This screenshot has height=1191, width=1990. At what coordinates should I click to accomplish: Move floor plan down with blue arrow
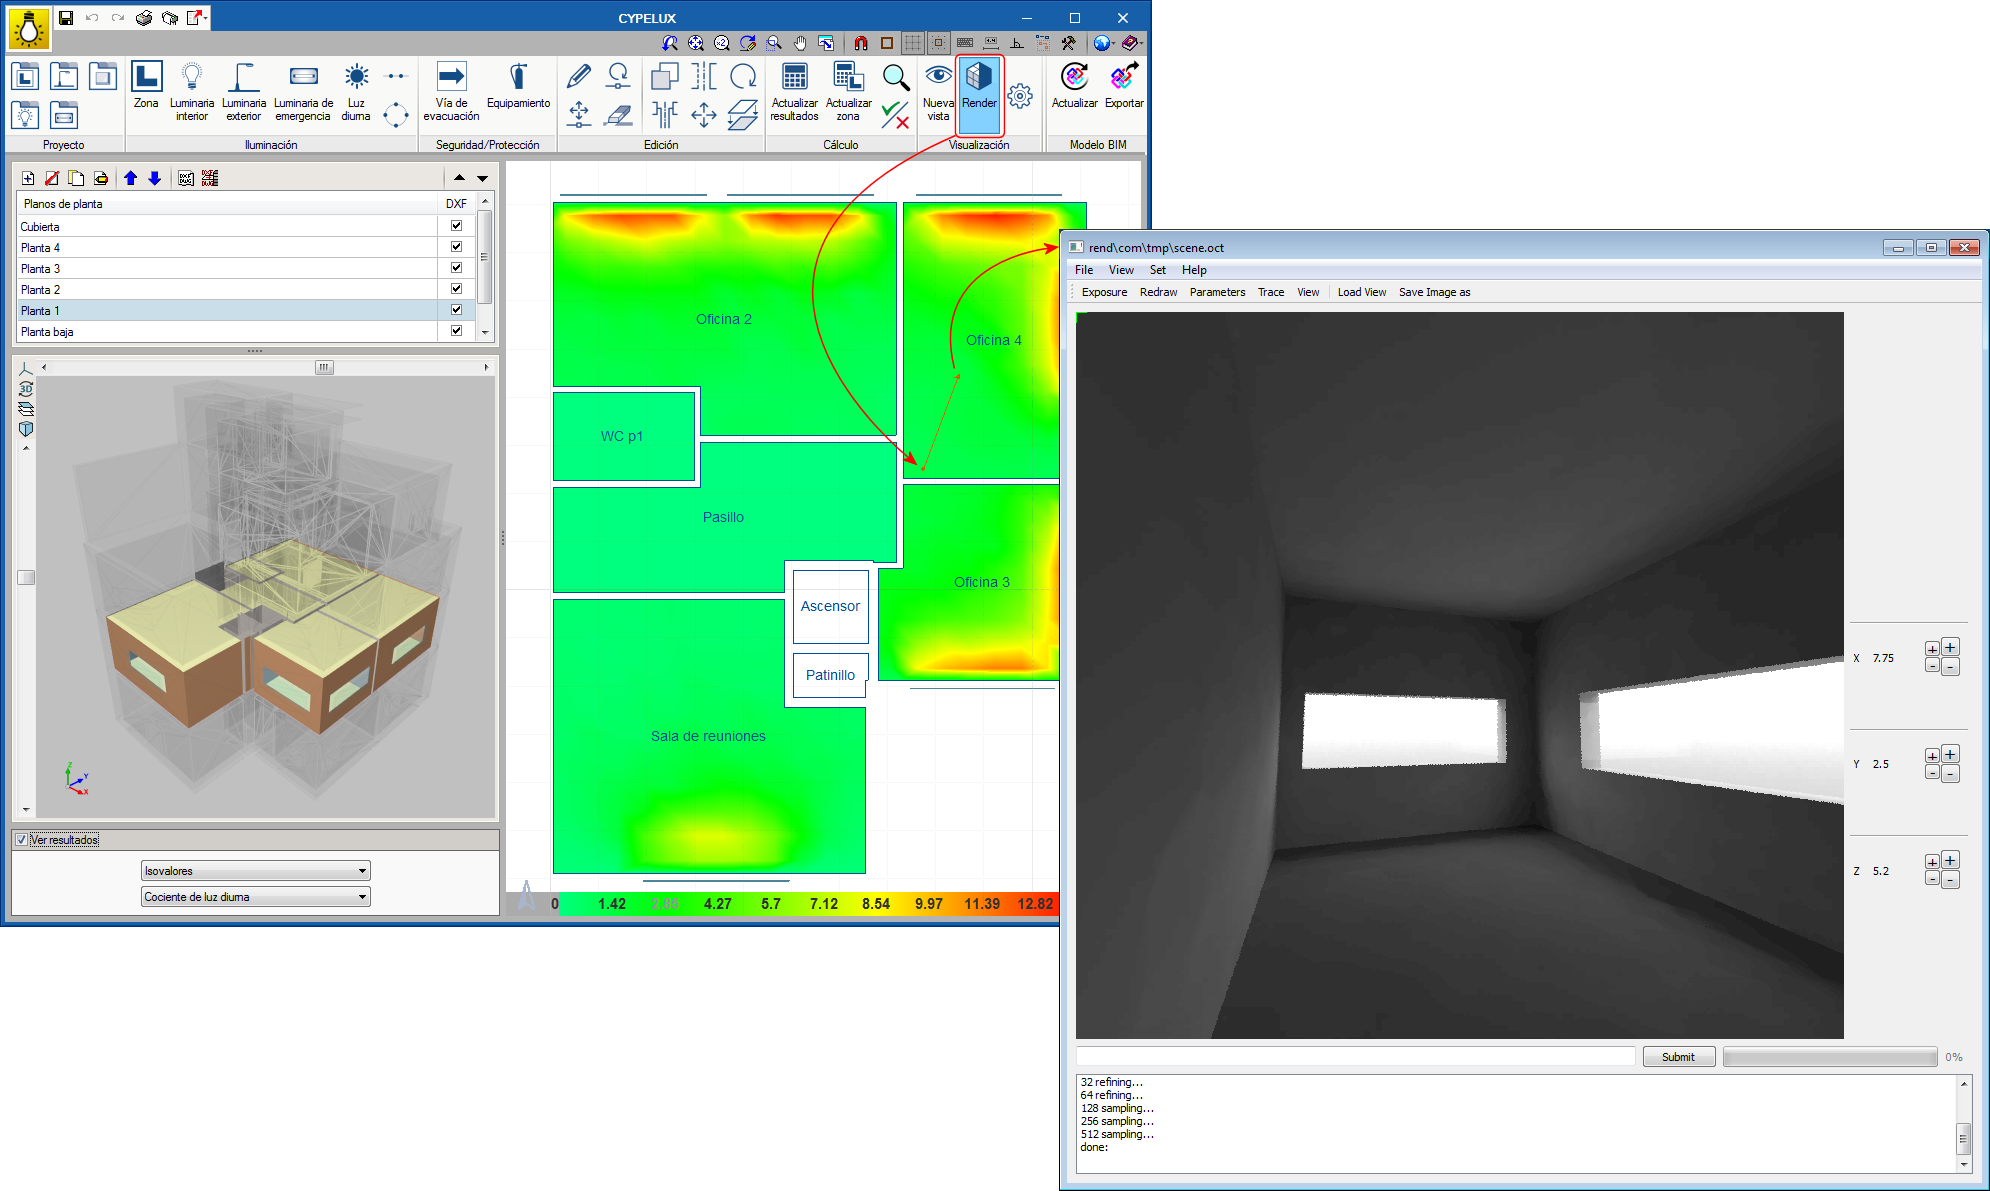pos(155,178)
